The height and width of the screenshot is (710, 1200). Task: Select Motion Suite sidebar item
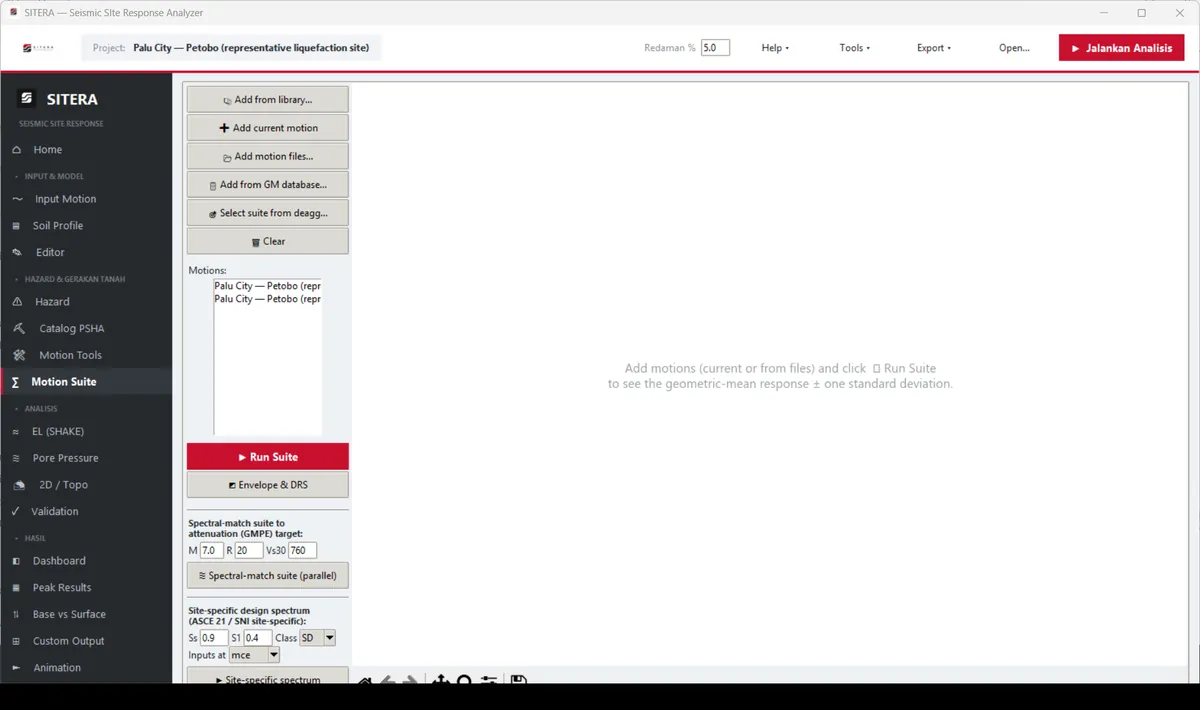click(86, 382)
